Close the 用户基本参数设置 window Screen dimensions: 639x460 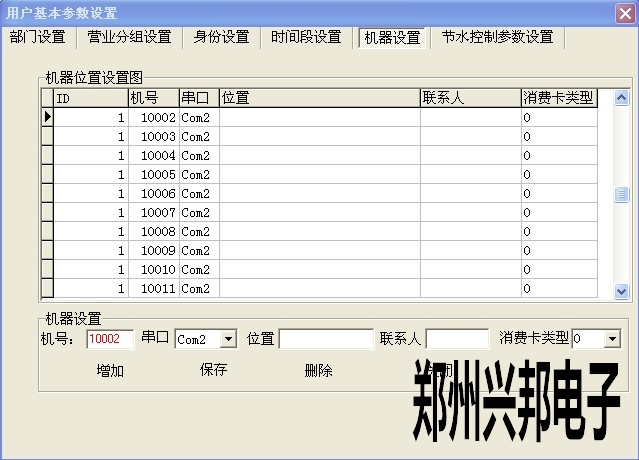(625, 13)
